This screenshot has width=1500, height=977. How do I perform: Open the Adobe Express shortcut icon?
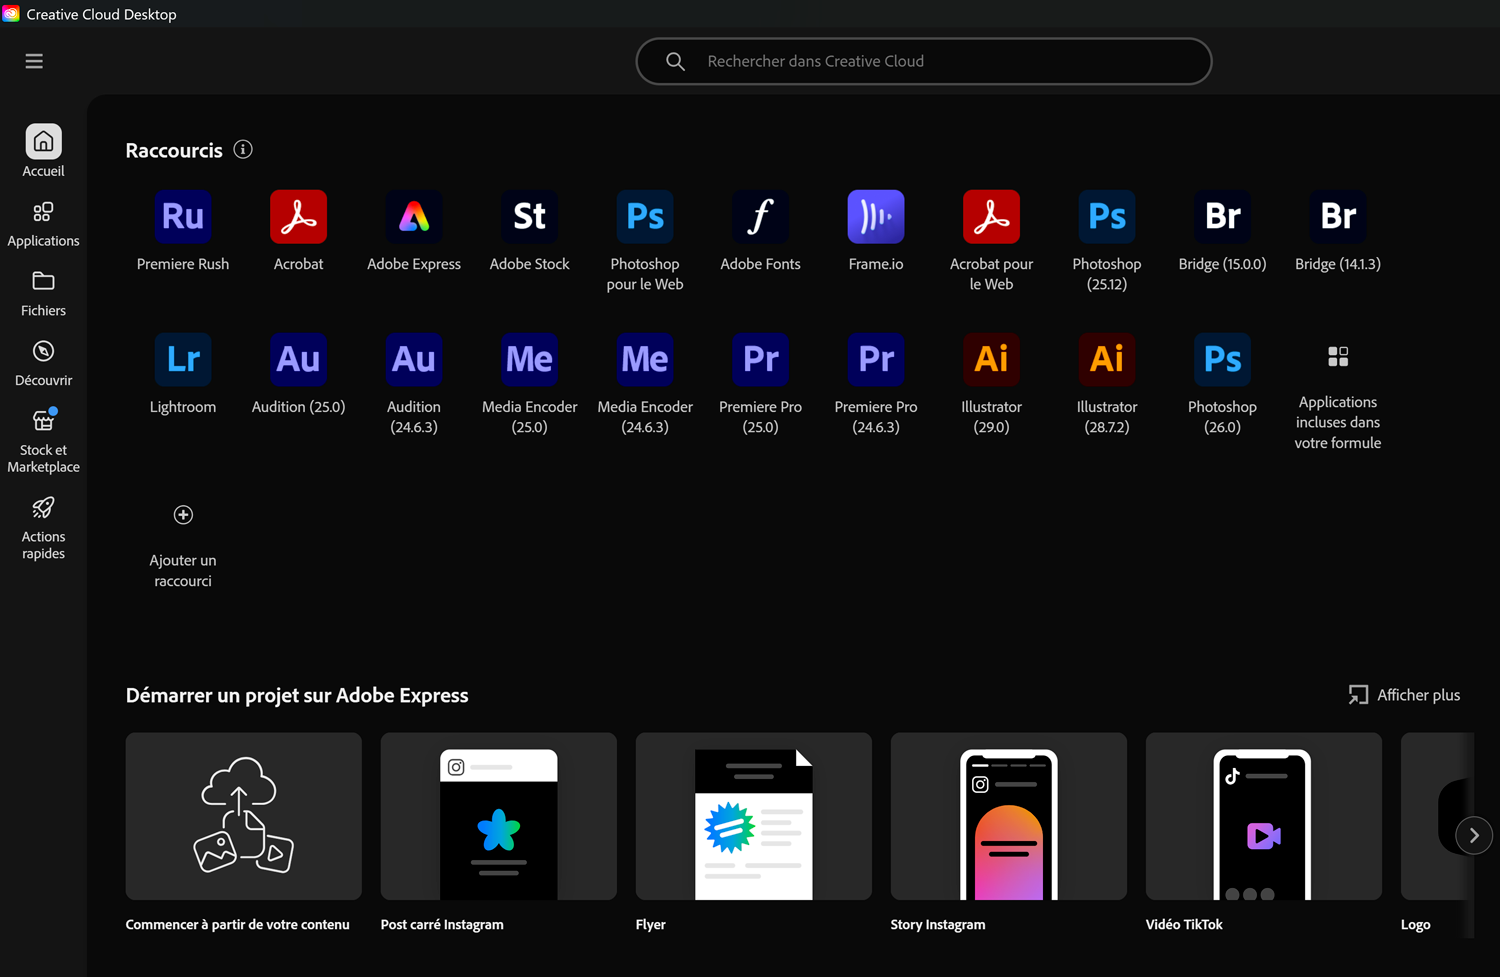click(x=414, y=217)
